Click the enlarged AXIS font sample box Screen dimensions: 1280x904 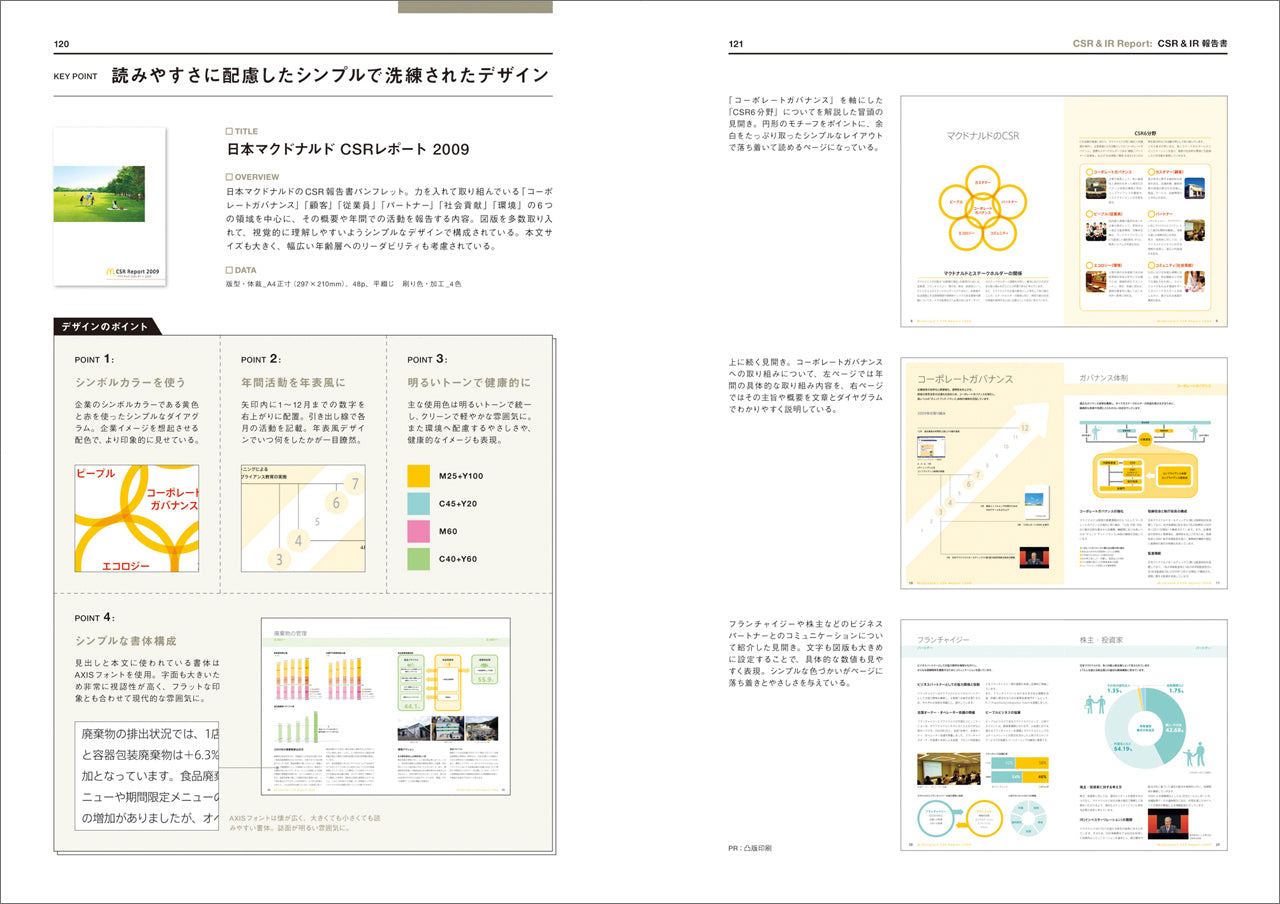pos(147,776)
